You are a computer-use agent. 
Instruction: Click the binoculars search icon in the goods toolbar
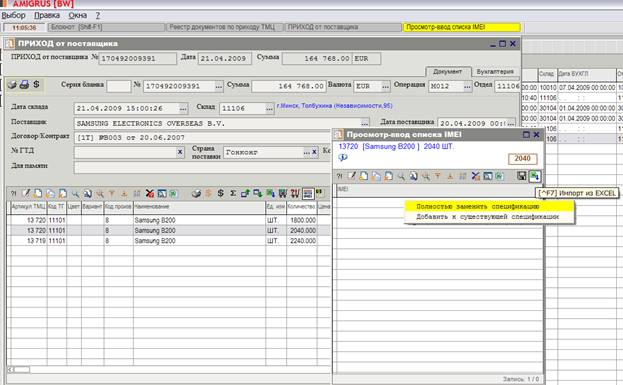[x=87, y=193]
